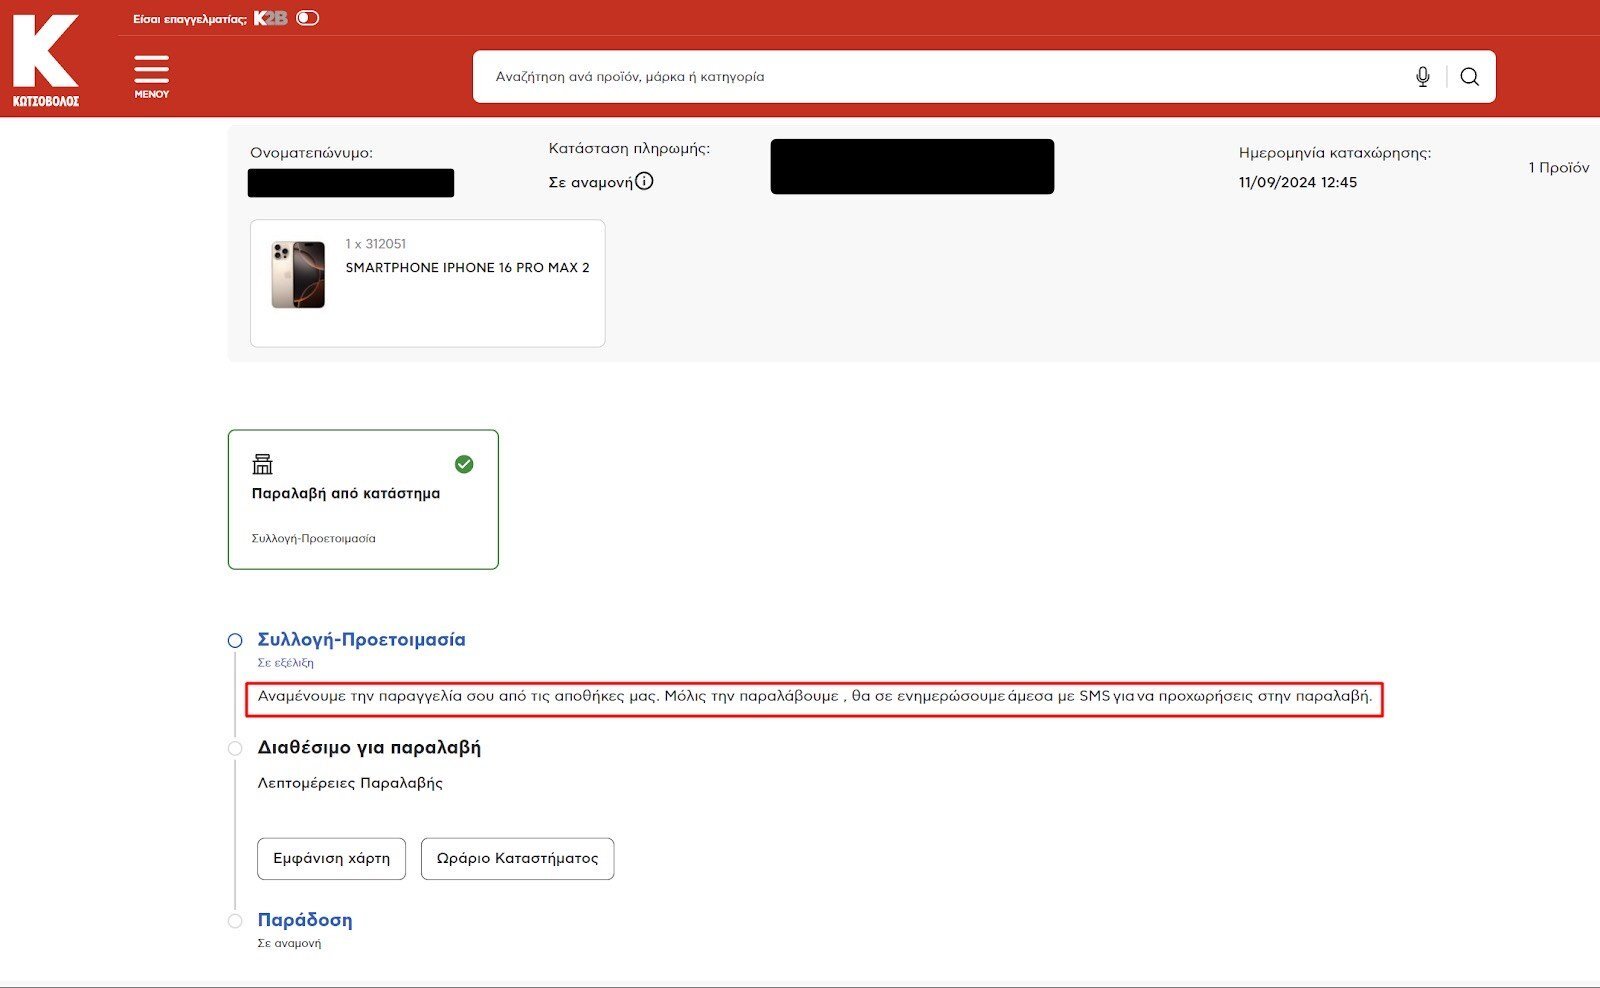
Task: Click Ωράριο Καταστήματος button
Action: click(517, 859)
